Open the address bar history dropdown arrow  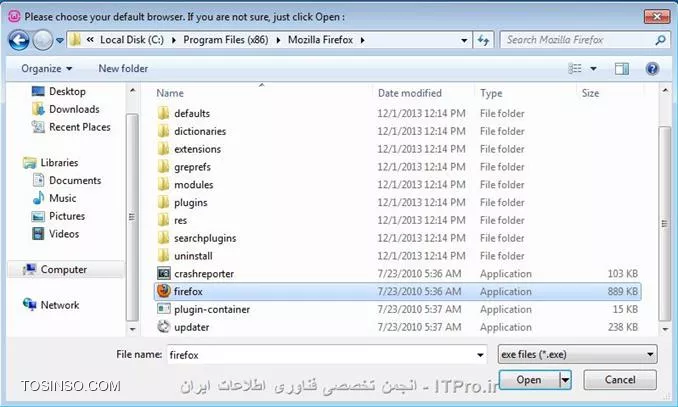click(x=464, y=40)
